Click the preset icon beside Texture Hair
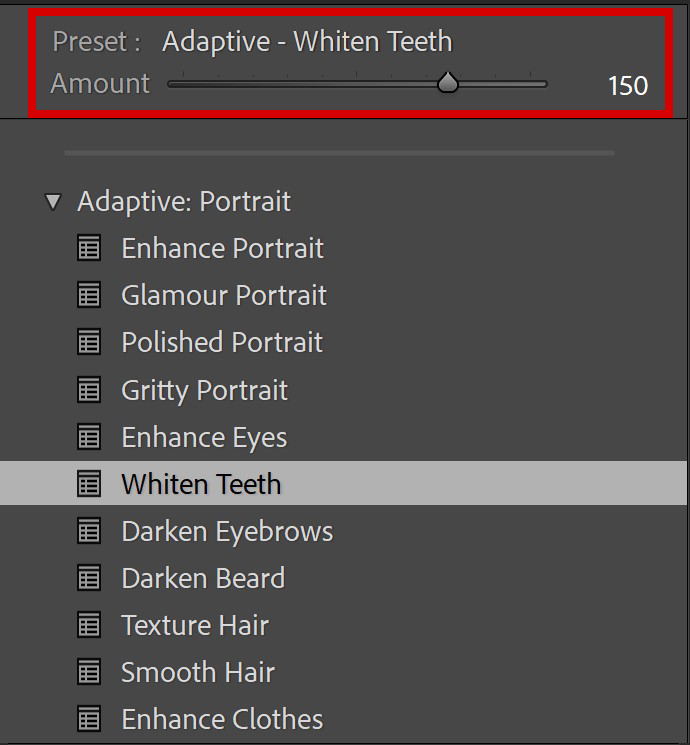This screenshot has height=745, width=690. click(89, 625)
